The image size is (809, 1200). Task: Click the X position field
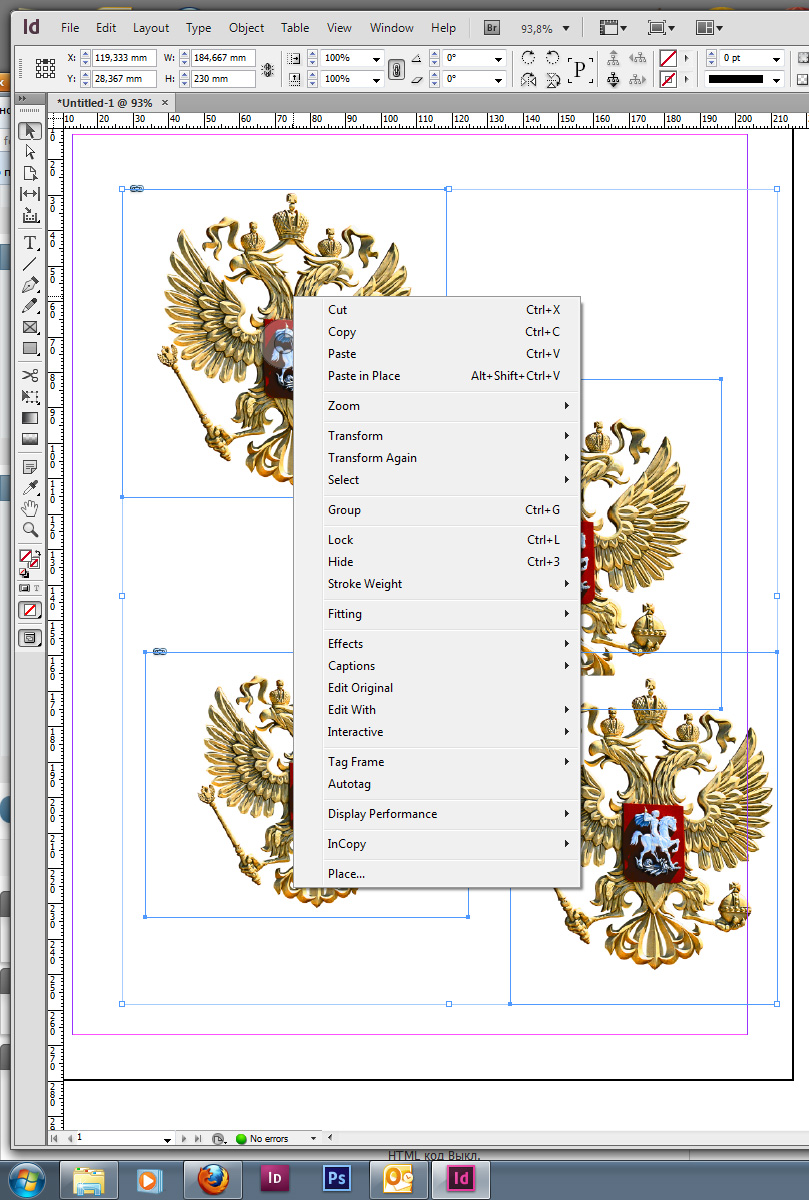pos(124,59)
